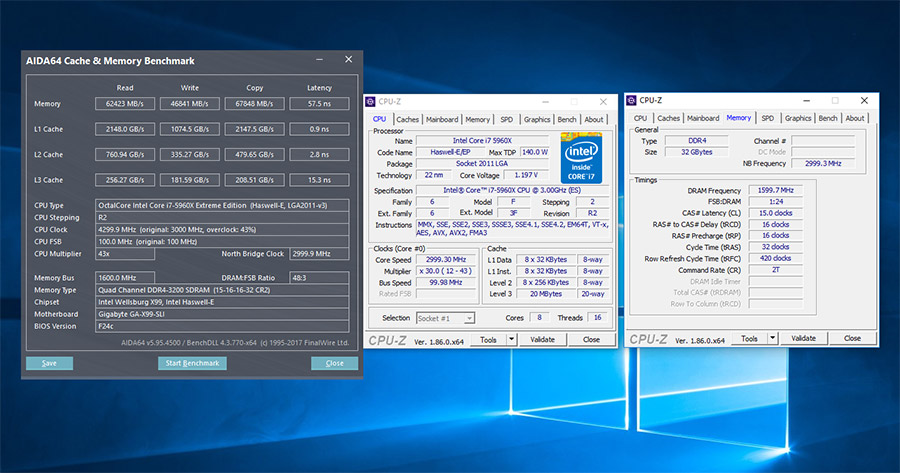
Task: Click Start Benchmark in AIDA64
Action: [x=192, y=363]
